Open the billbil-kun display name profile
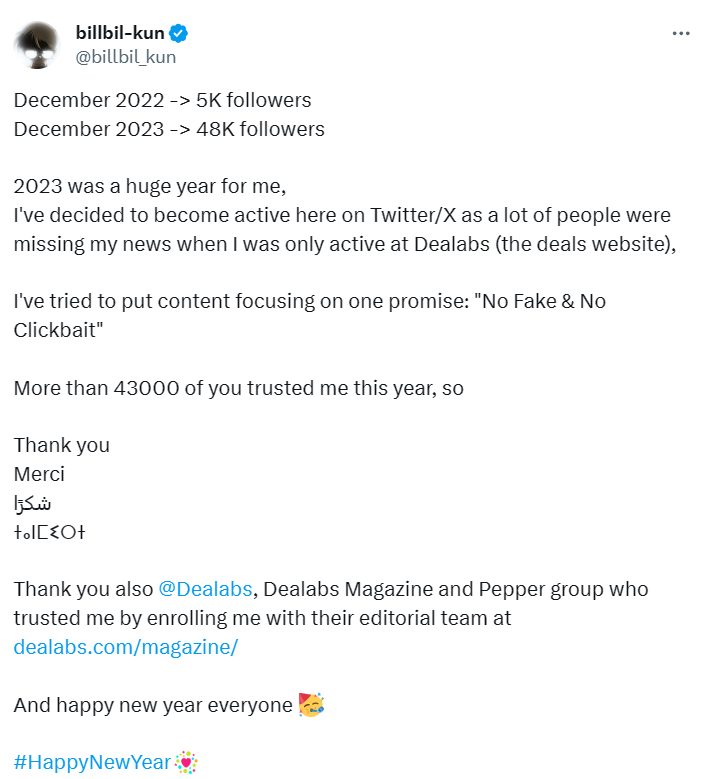This screenshot has width=705, height=779. pyautogui.click(x=120, y=33)
